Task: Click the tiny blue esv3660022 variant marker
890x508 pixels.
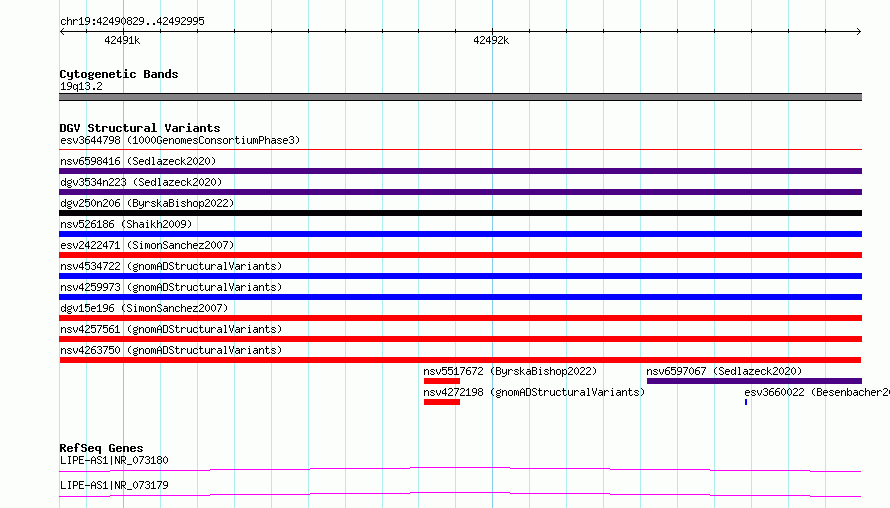Action: tap(746, 402)
